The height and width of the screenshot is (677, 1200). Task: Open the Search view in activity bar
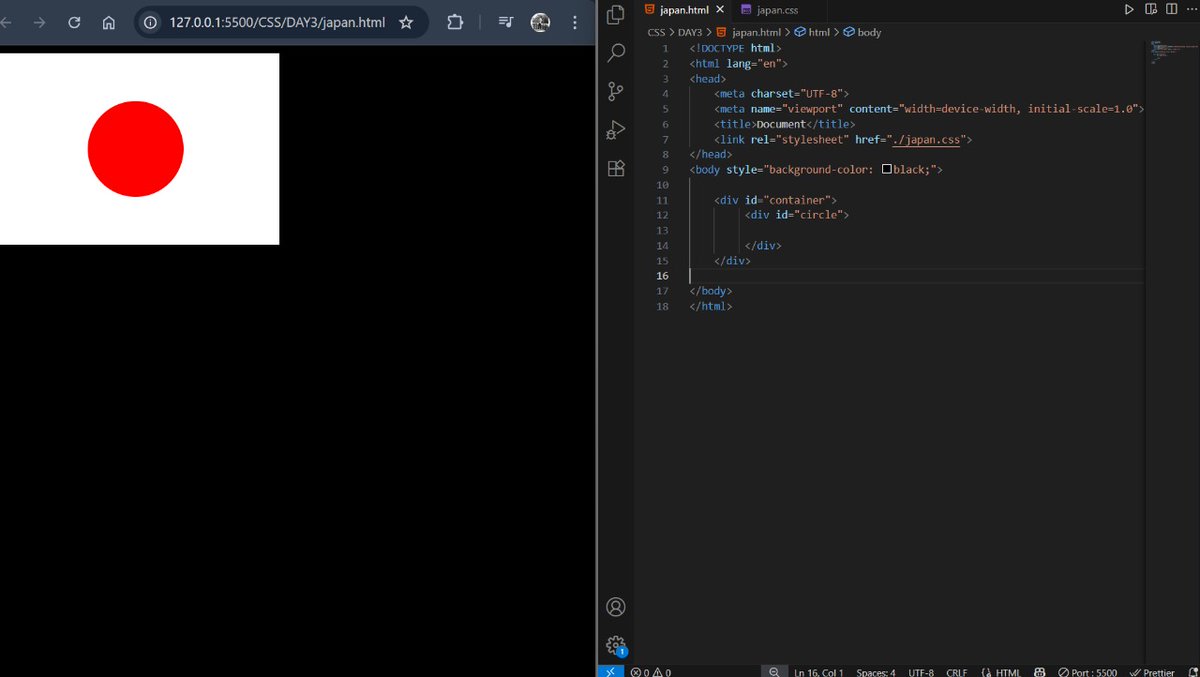coord(616,52)
